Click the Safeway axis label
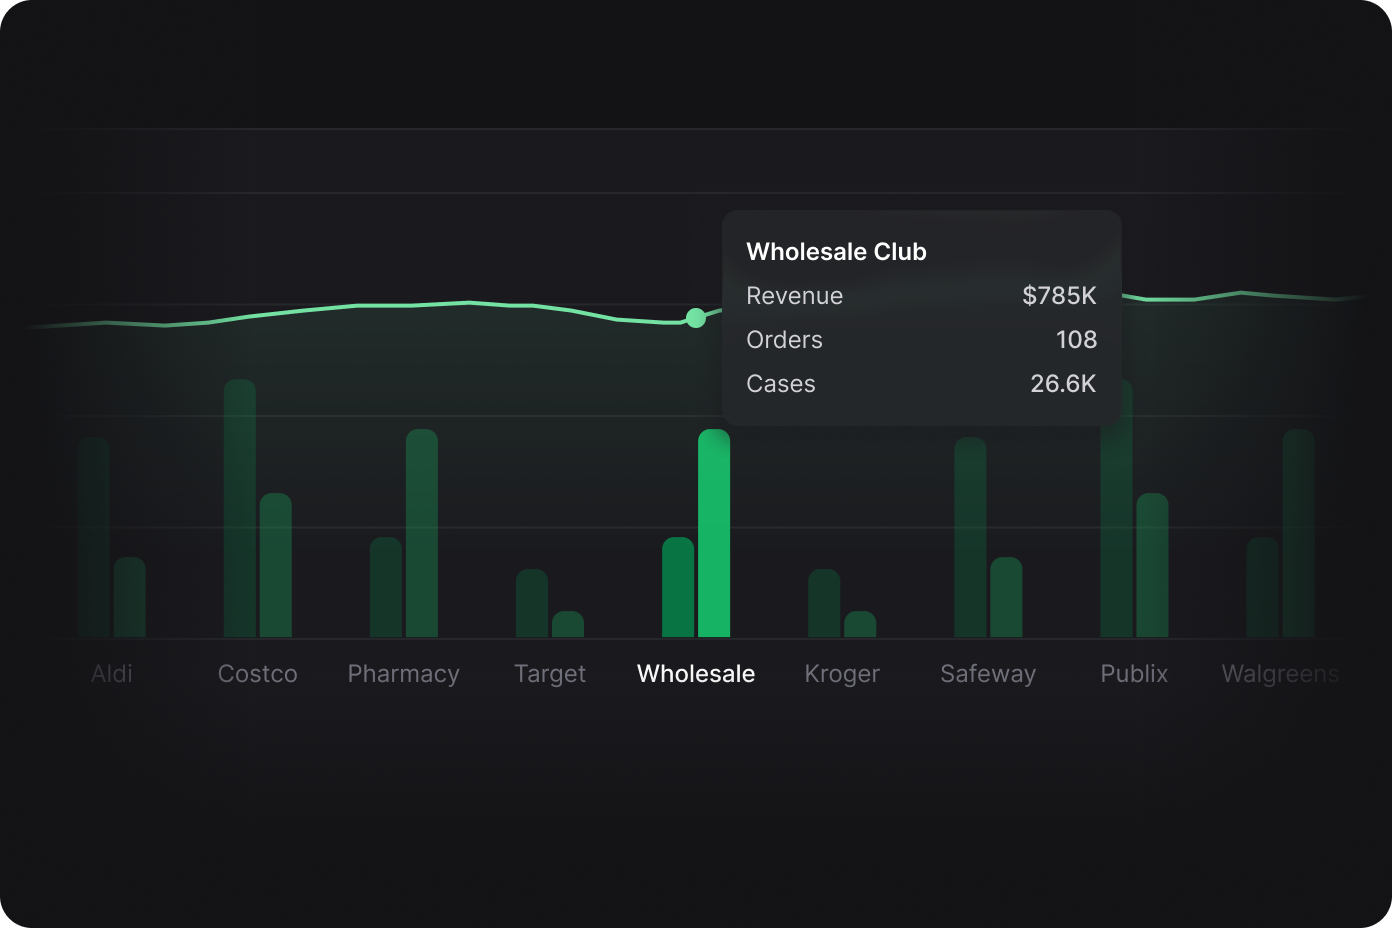Image resolution: width=1392 pixels, height=928 pixels. point(988,675)
